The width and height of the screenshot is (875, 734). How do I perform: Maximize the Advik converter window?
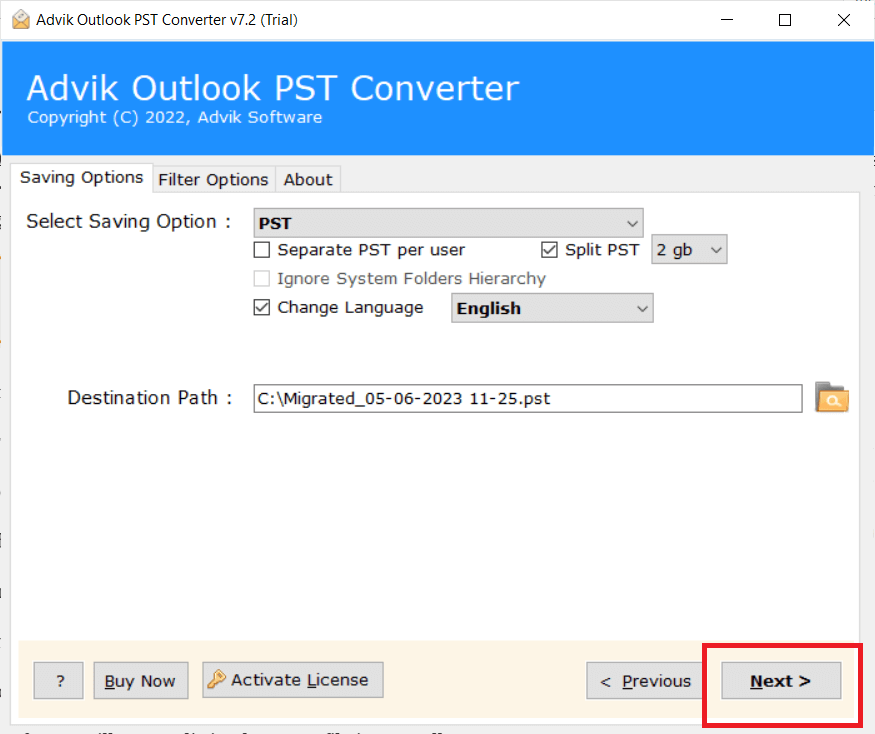785,20
